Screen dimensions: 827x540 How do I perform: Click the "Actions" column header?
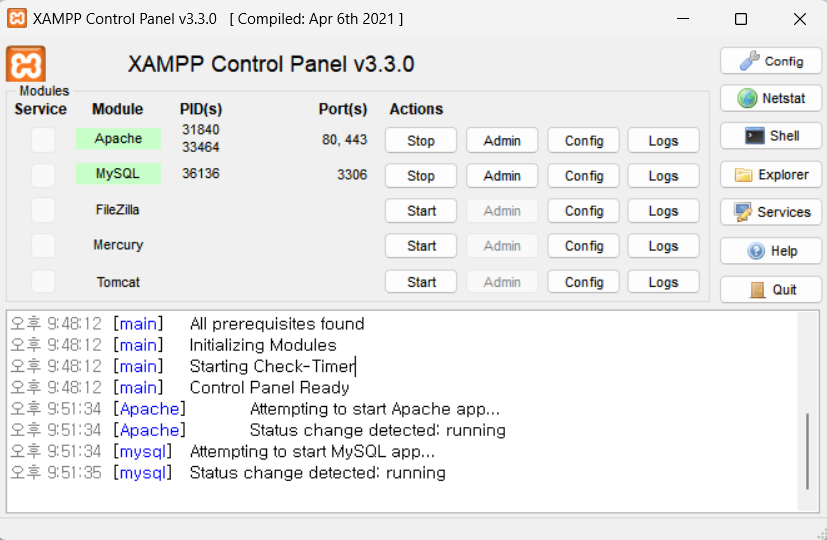pos(416,109)
